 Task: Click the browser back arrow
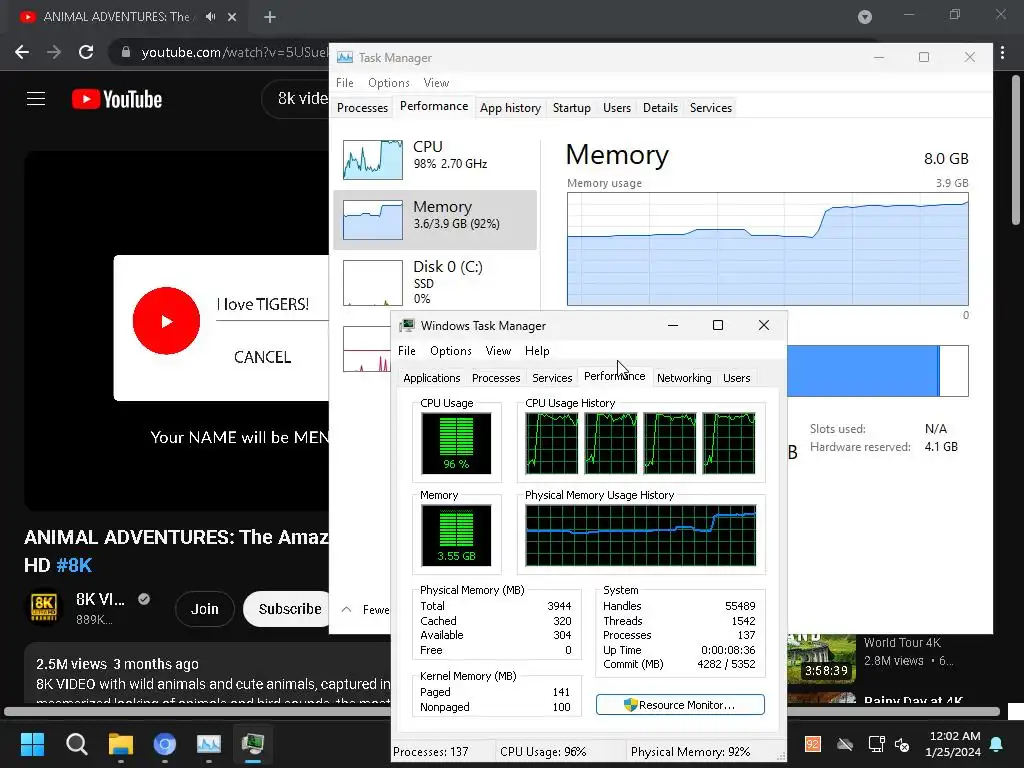(x=22, y=52)
